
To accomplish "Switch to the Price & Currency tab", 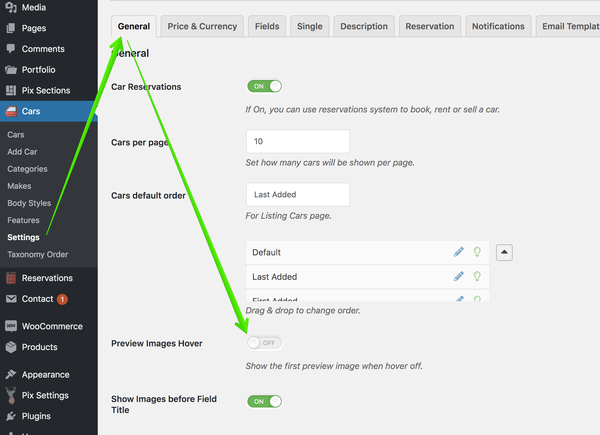I will (x=202, y=26).
